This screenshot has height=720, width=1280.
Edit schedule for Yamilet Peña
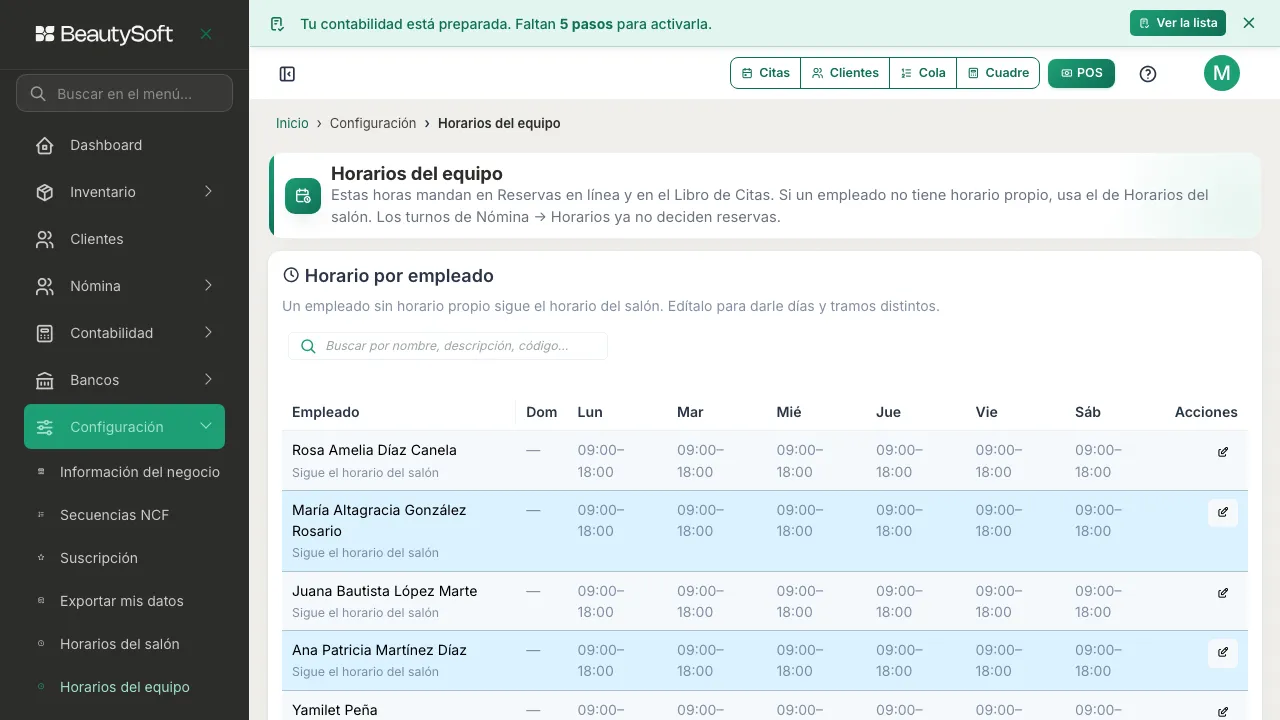click(1223, 712)
